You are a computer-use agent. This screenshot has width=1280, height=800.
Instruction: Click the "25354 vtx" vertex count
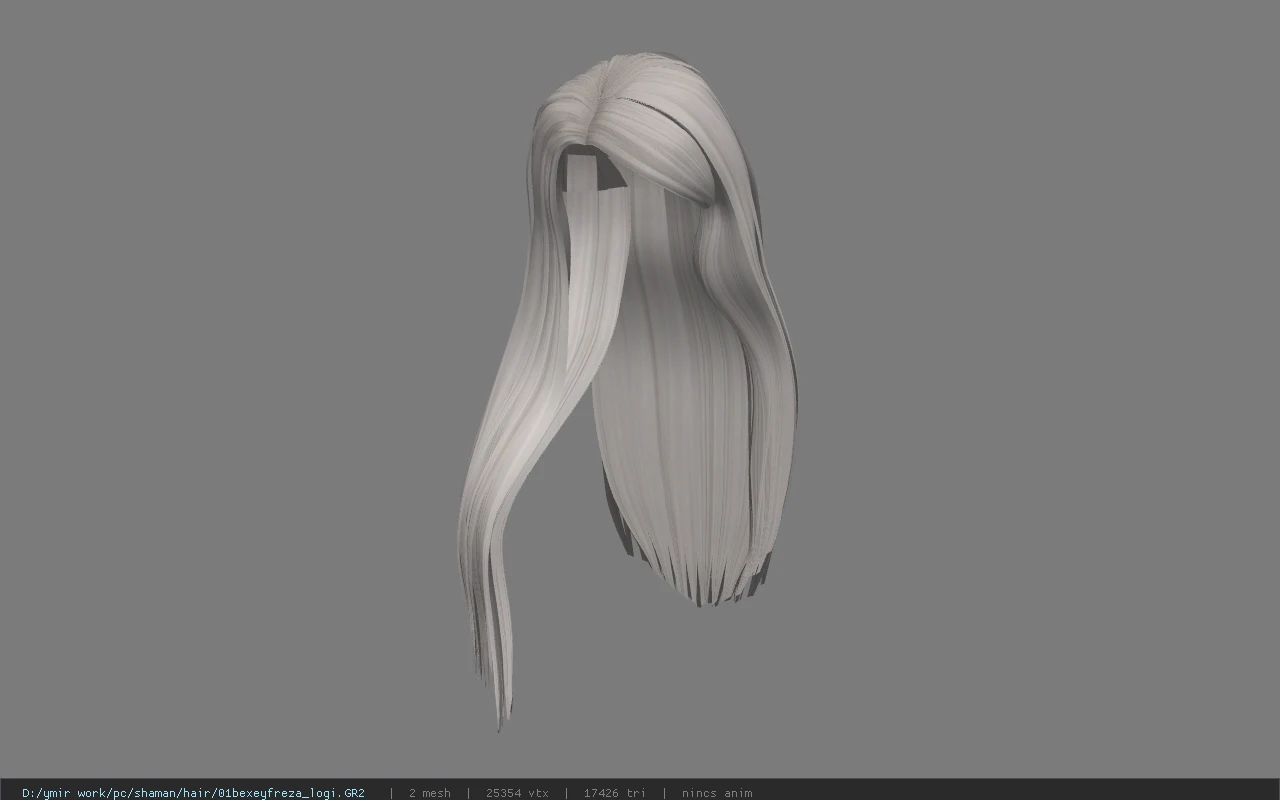pos(517,793)
